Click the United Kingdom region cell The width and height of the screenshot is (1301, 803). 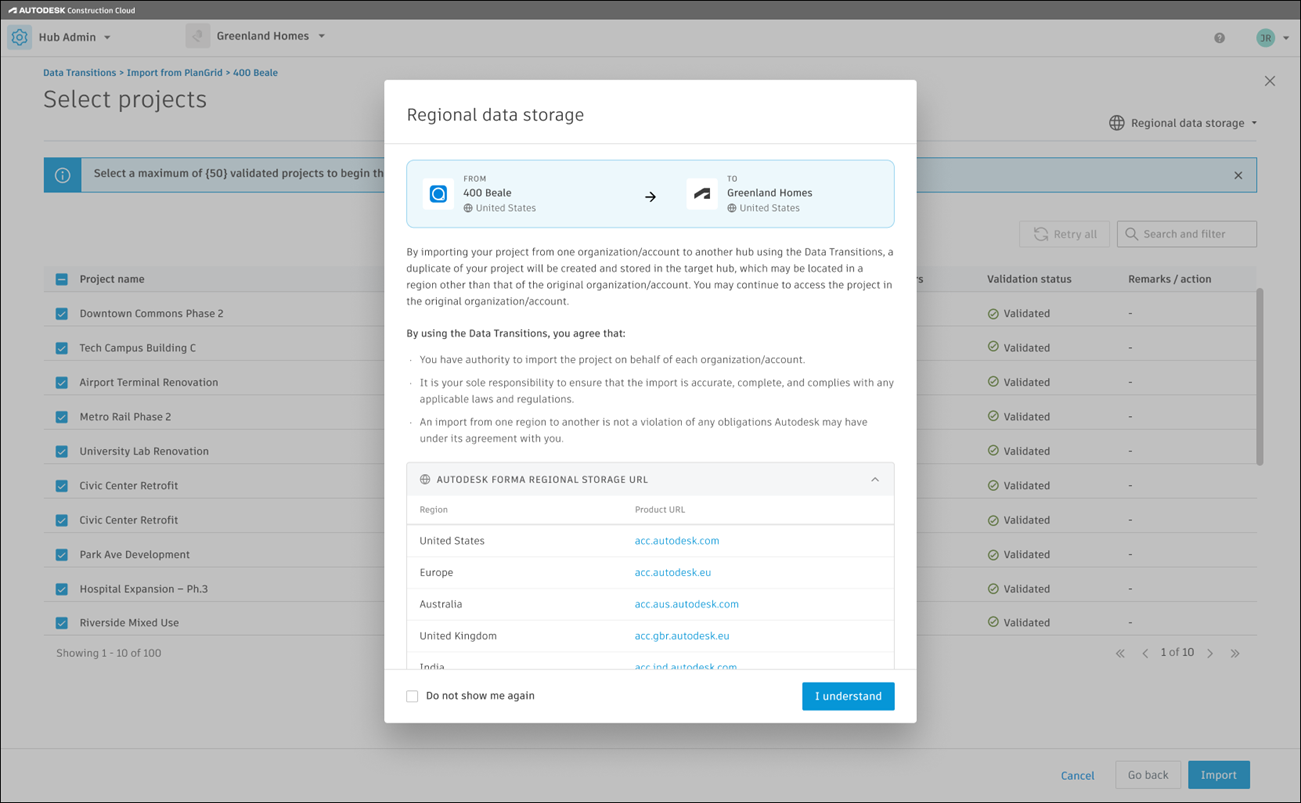(x=458, y=636)
